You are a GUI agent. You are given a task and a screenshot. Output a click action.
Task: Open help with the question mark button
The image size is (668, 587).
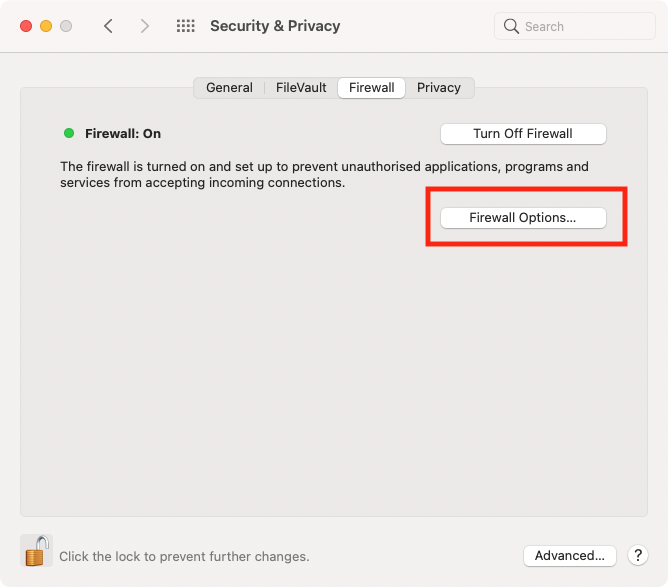(638, 555)
